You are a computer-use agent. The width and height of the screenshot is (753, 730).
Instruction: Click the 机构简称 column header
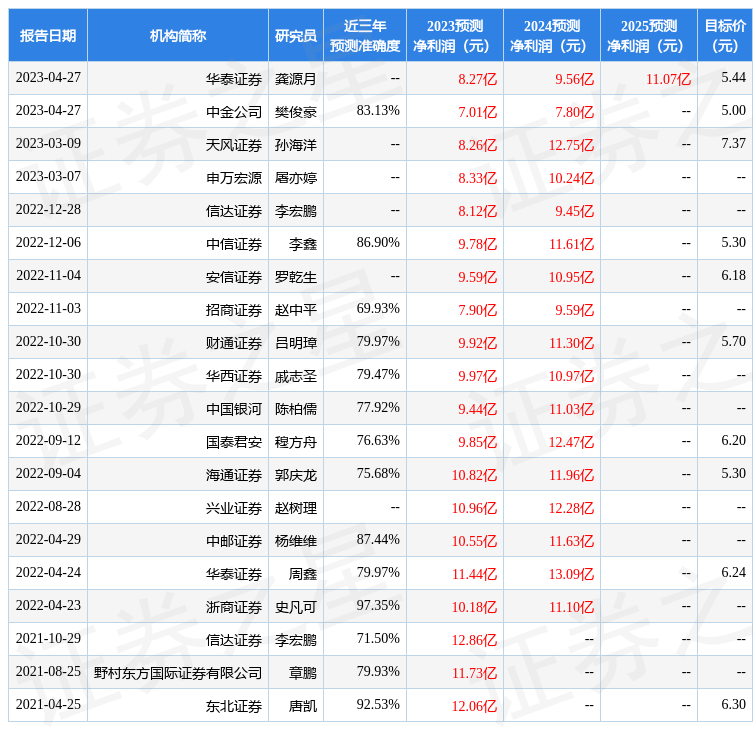tap(178, 36)
